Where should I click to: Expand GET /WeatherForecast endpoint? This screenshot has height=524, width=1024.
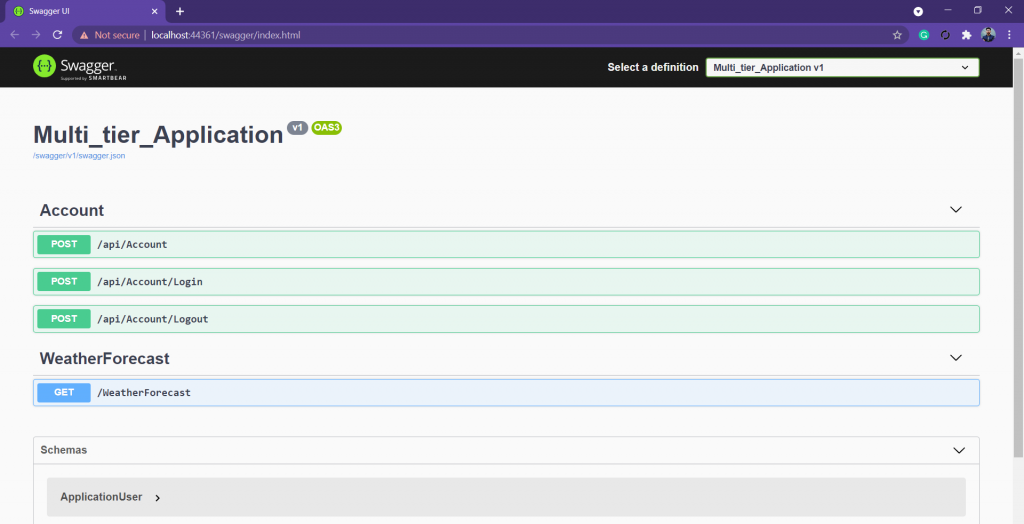(x=506, y=393)
